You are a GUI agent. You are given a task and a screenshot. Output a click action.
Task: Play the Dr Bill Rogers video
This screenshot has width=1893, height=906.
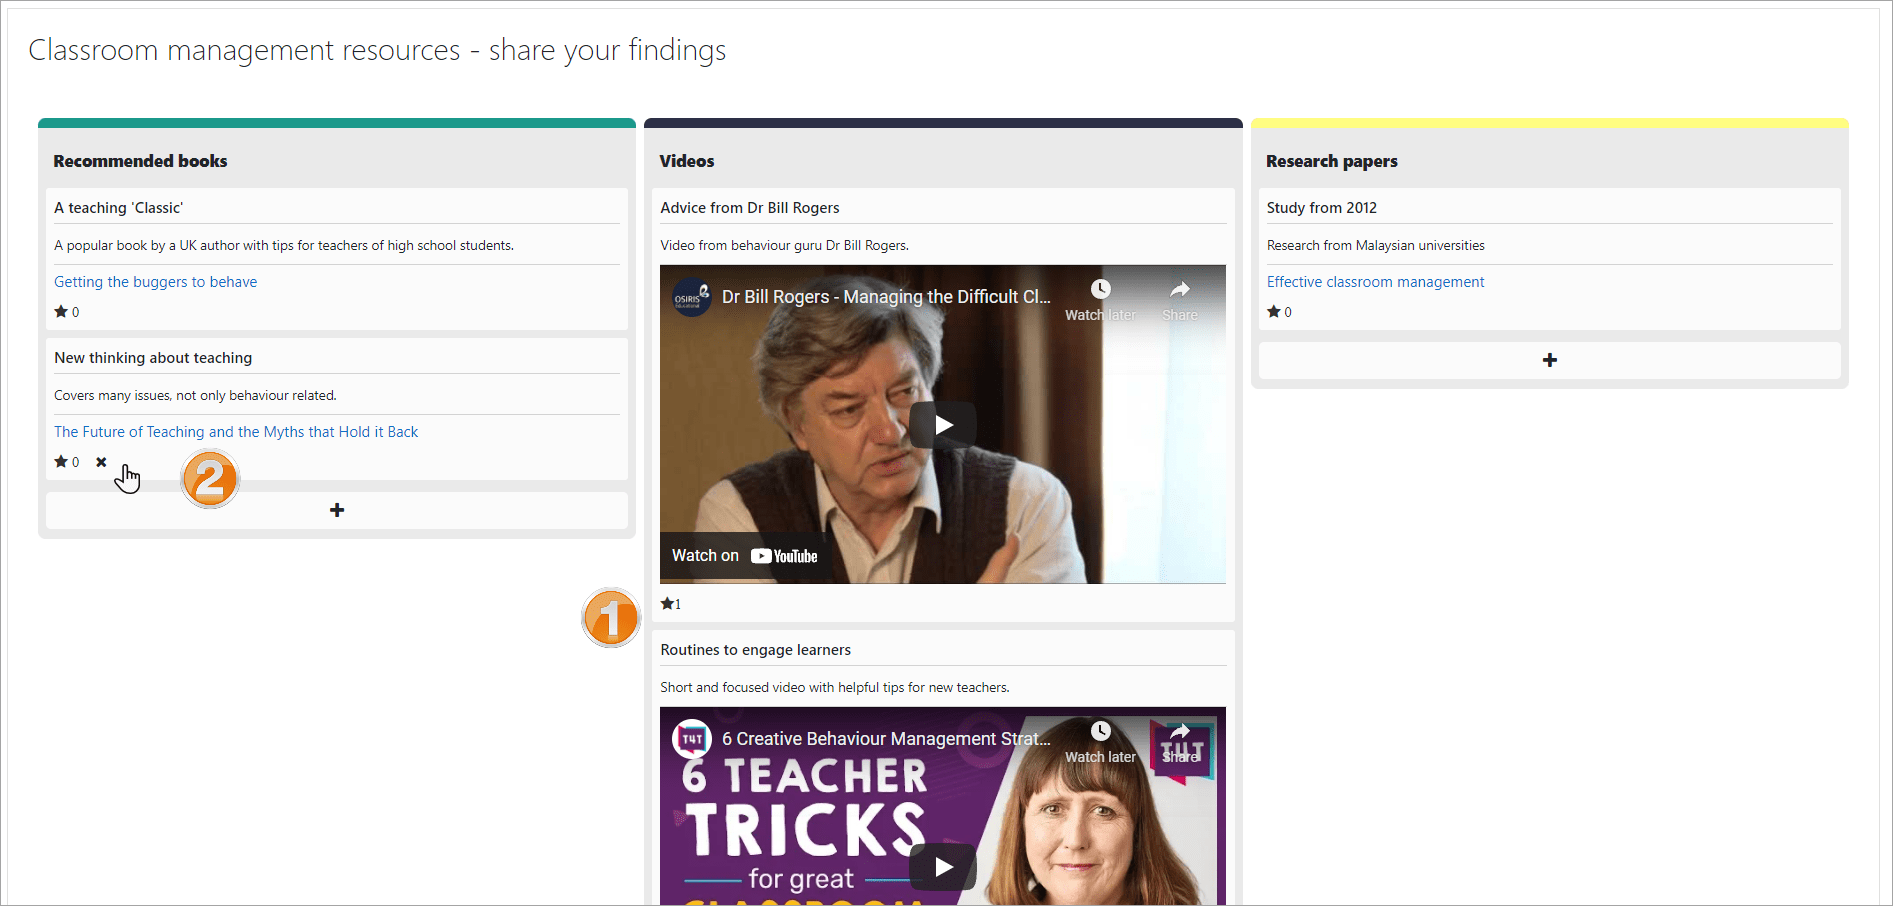pyautogui.click(x=941, y=424)
